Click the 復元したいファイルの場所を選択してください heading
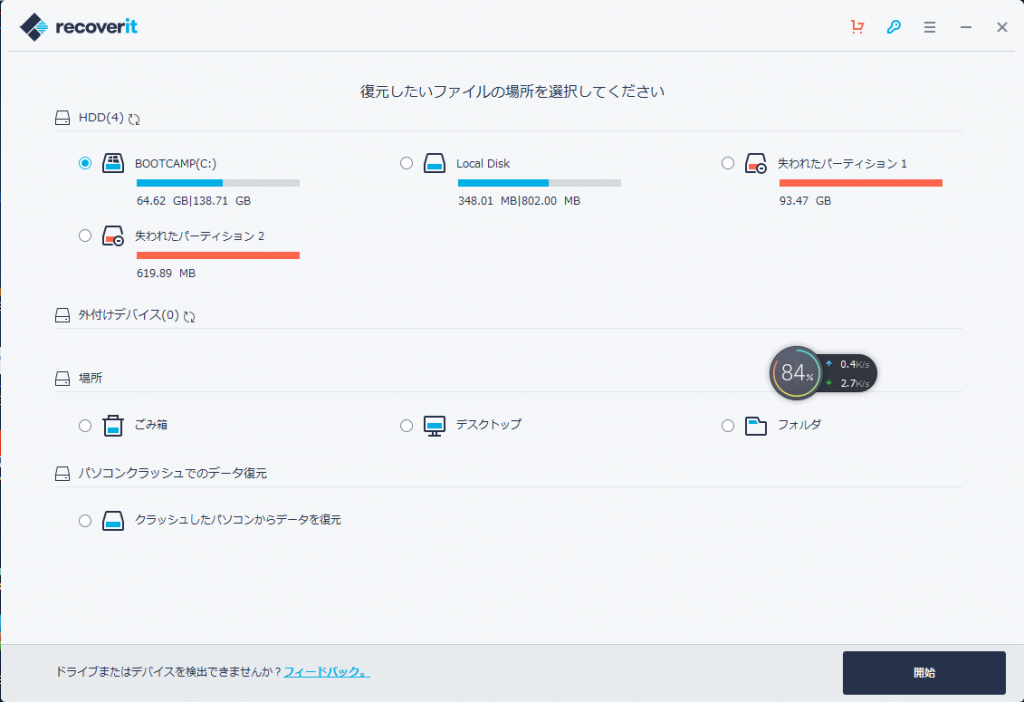Viewport: 1024px width, 702px height. pos(512,91)
